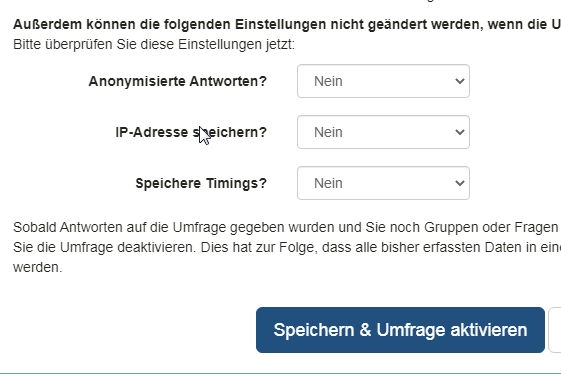
Task: Click 'Nein' value in Speichere Timings field
Action: pyautogui.click(x=328, y=183)
